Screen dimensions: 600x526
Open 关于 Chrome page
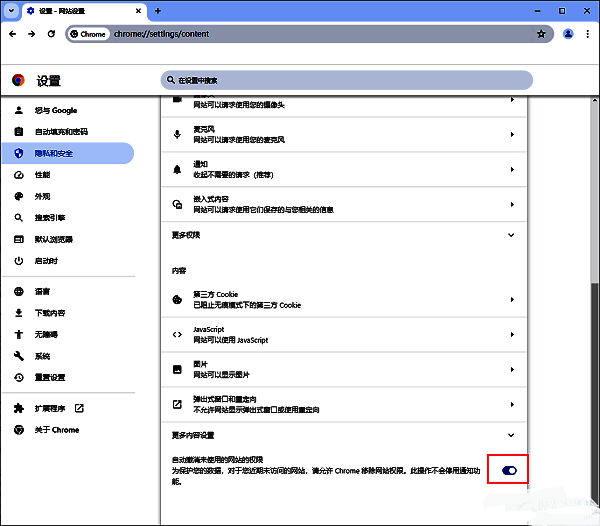point(56,430)
